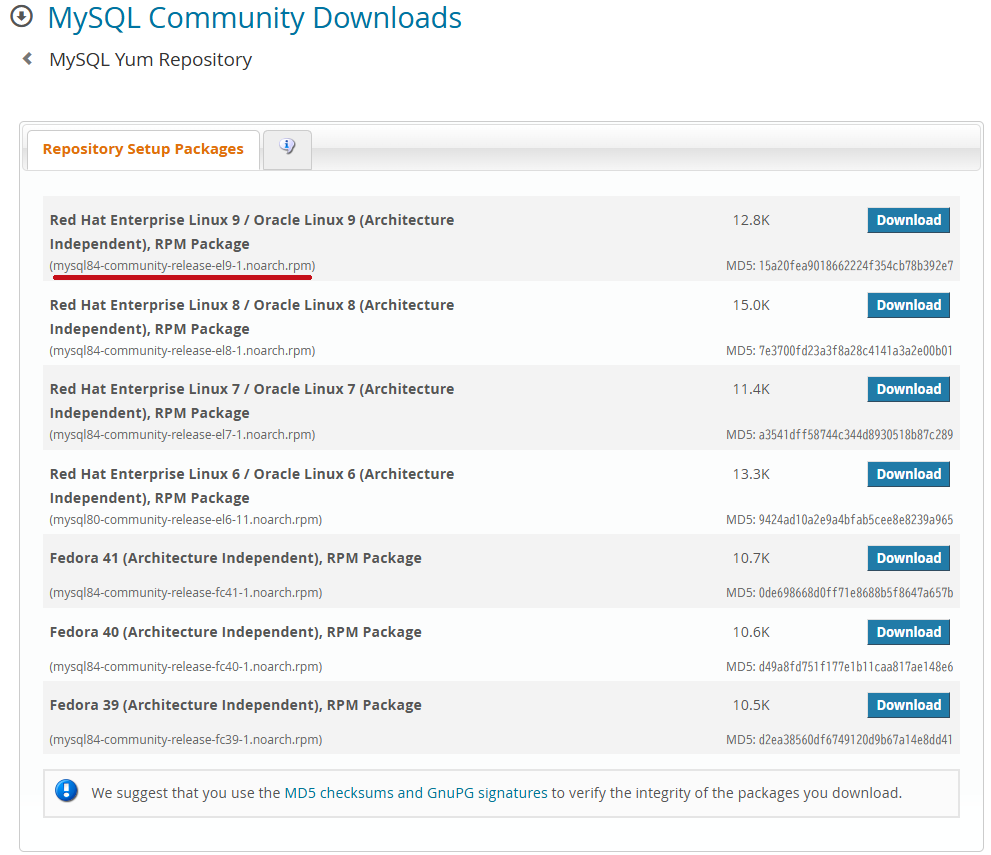Viewport: 991px width, 855px height.
Task: Click the Red Hat Enterprise Linux 6 package title
Action: (x=252, y=486)
